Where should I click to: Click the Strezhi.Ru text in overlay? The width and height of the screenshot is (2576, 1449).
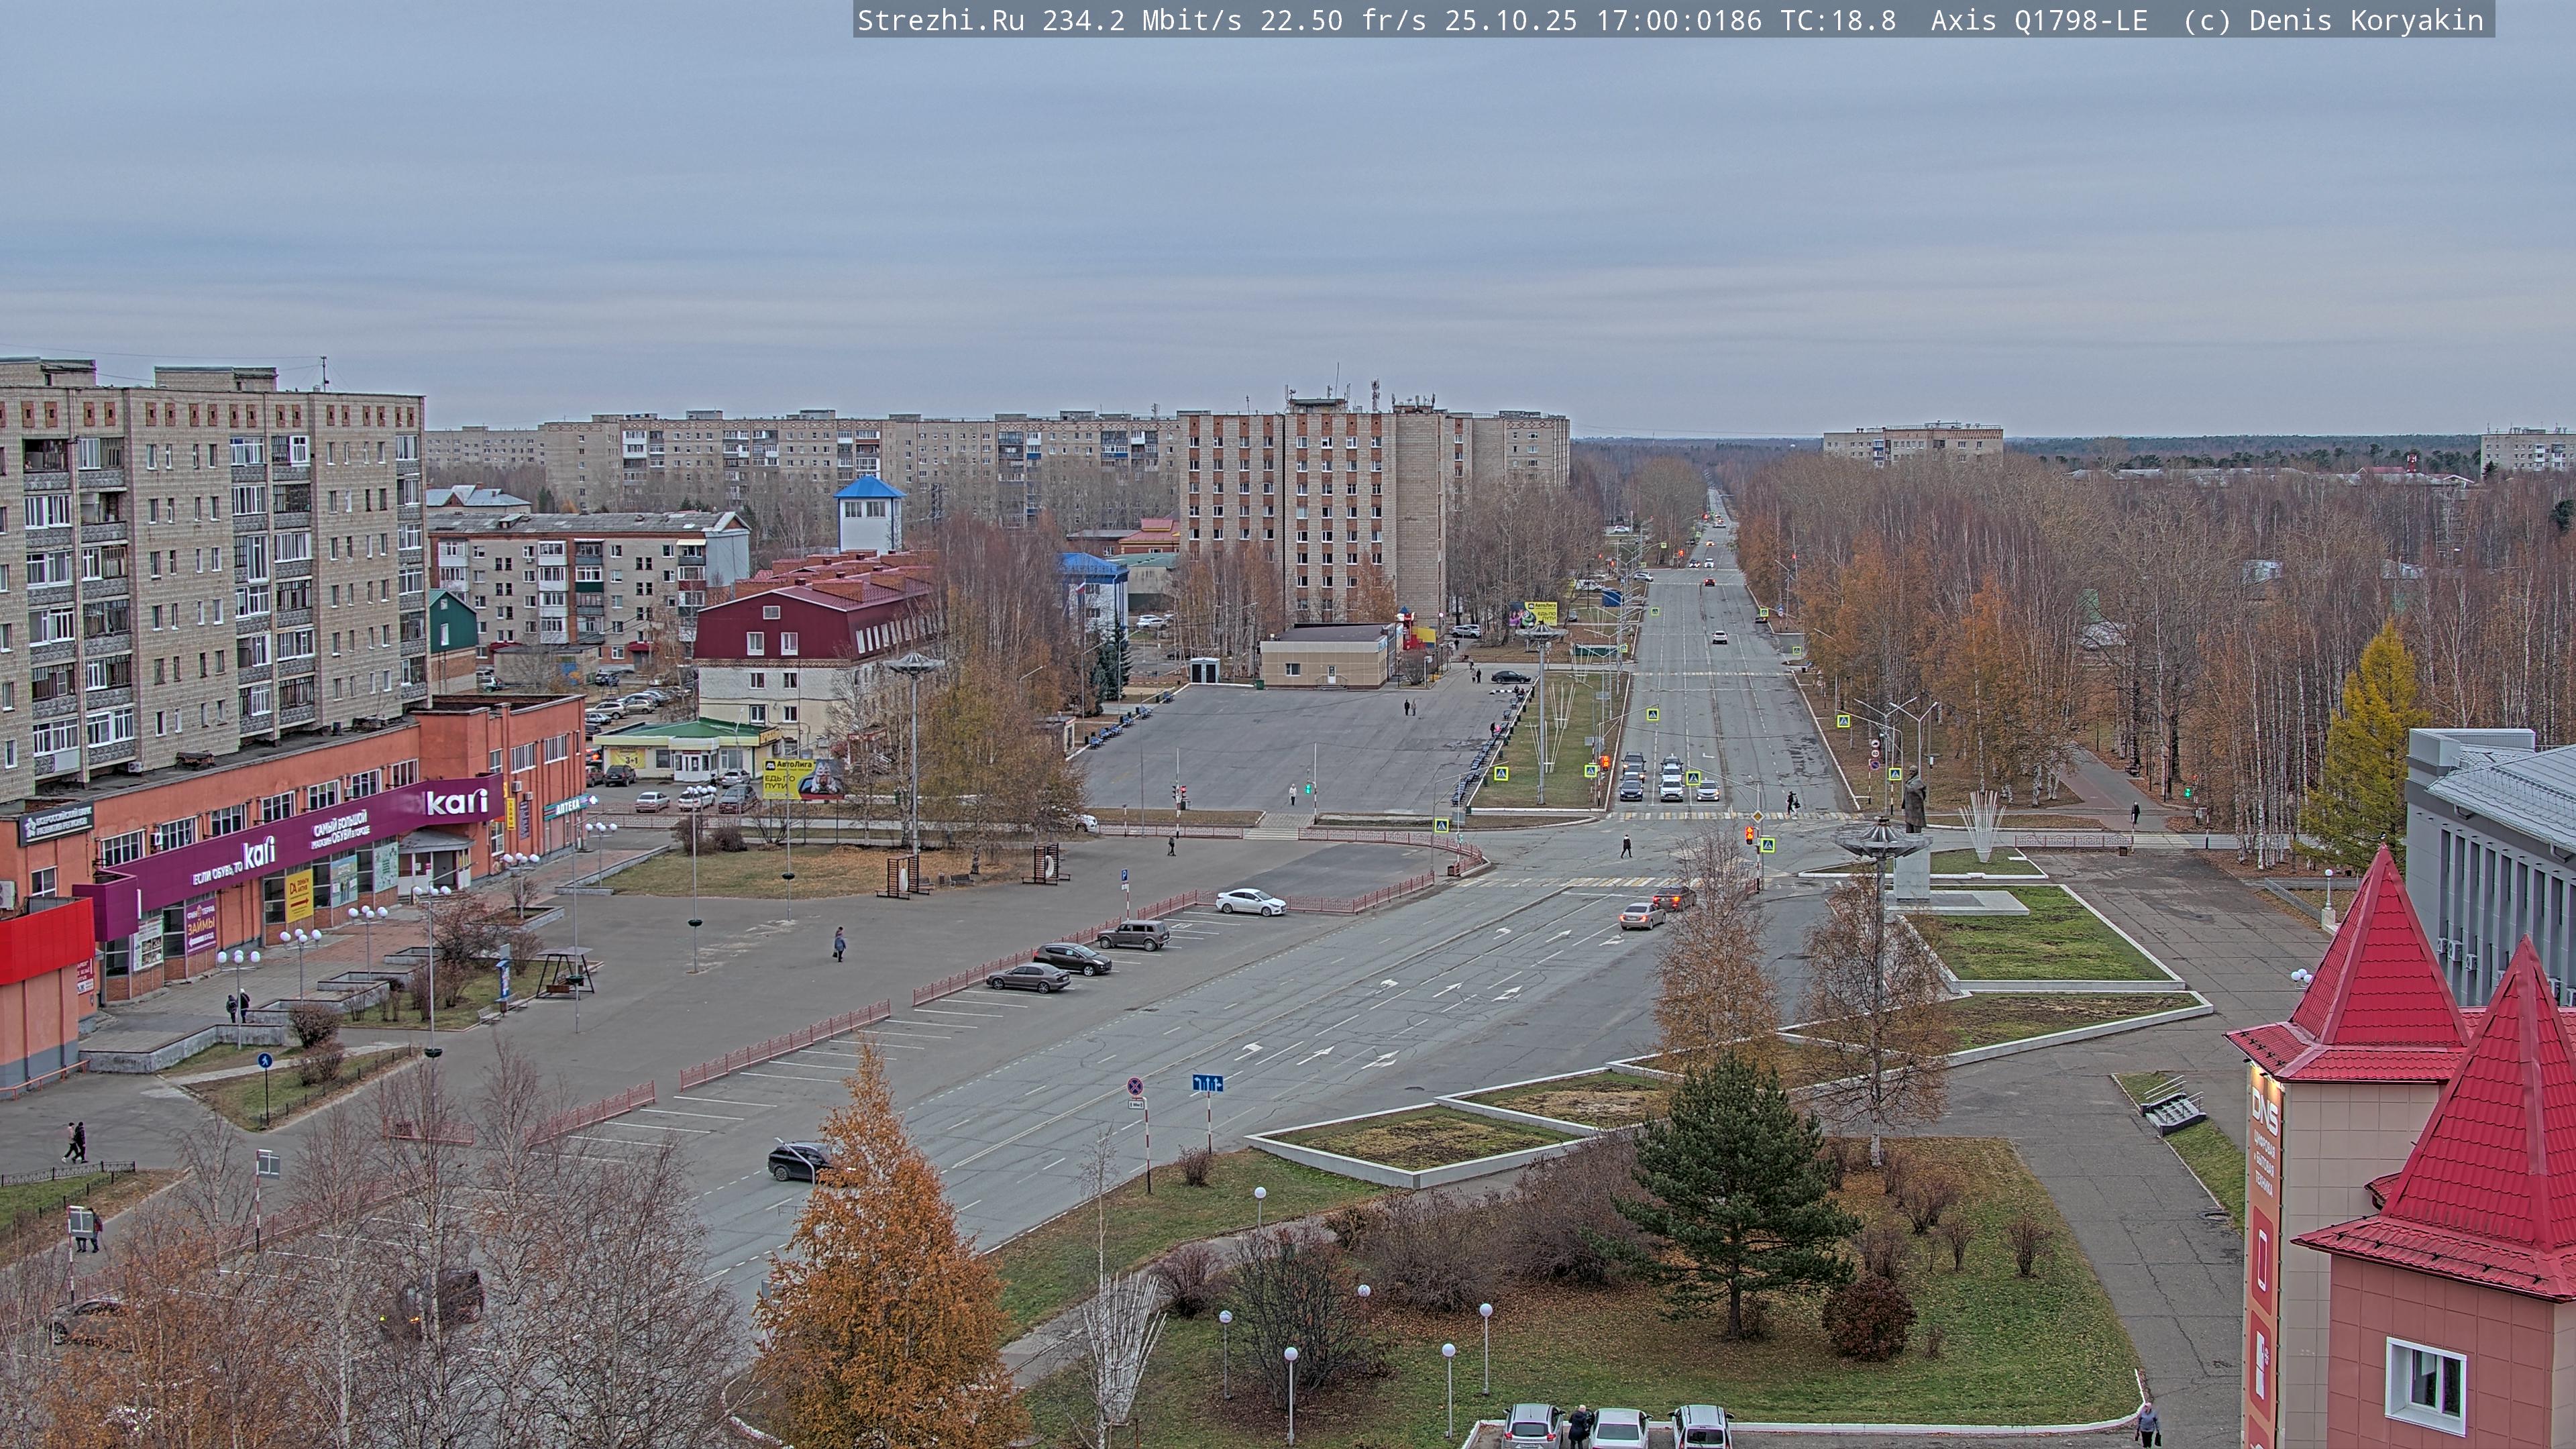(x=940, y=20)
